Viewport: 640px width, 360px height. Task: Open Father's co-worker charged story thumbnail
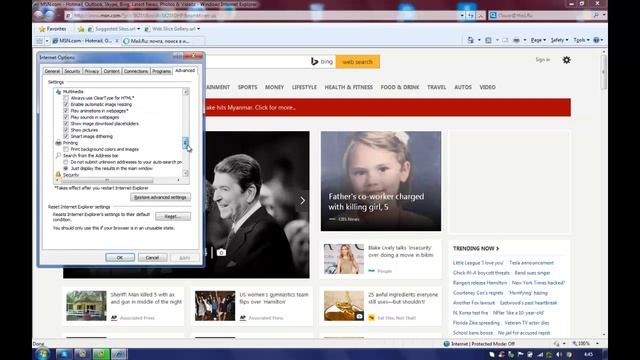pyautogui.click(x=381, y=181)
